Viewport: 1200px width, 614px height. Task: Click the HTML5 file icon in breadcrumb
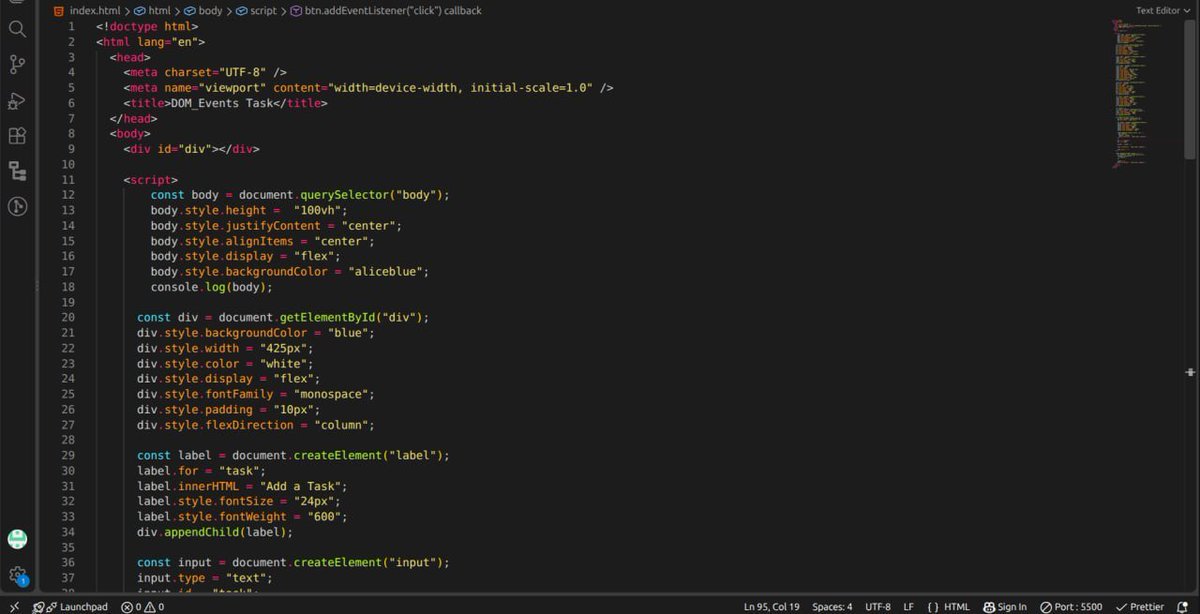click(x=59, y=11)
